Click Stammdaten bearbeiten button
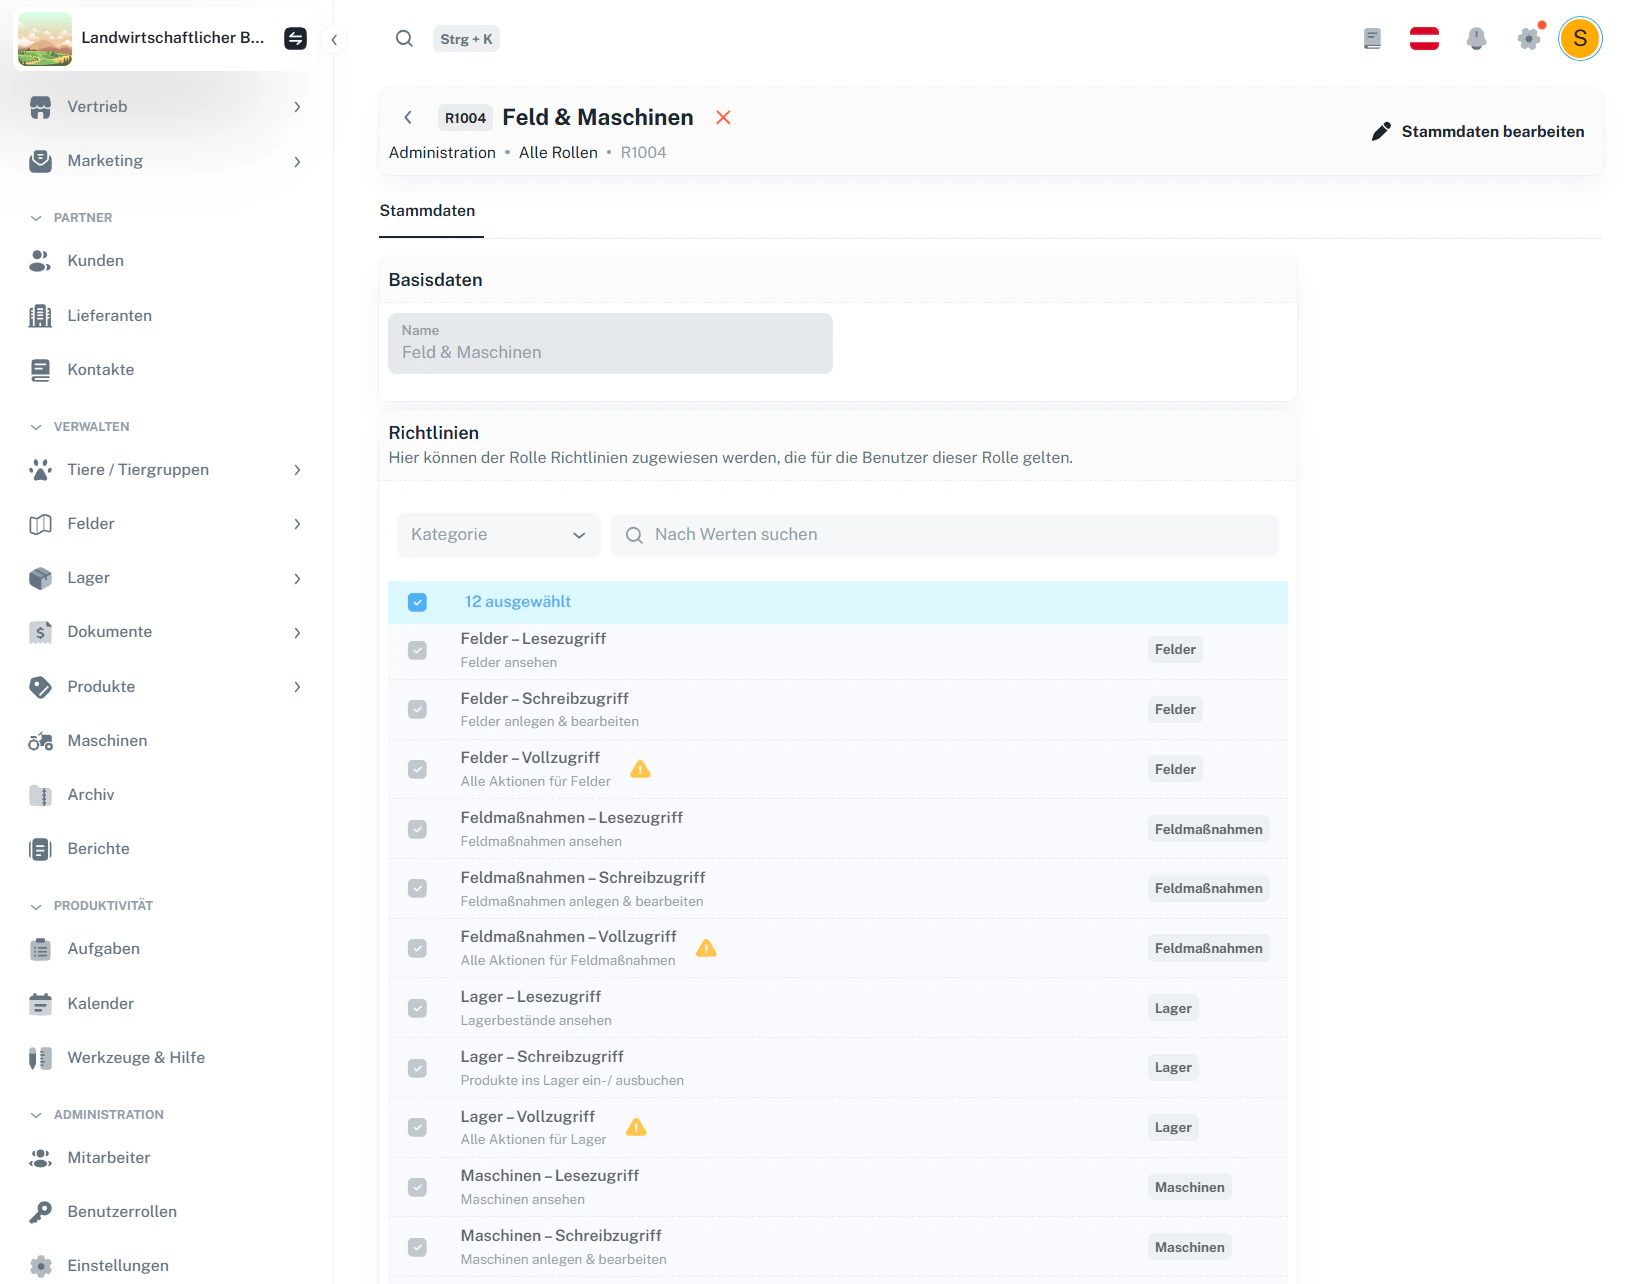Viewport: 1647px width, 1284px height. [1478, 131]
